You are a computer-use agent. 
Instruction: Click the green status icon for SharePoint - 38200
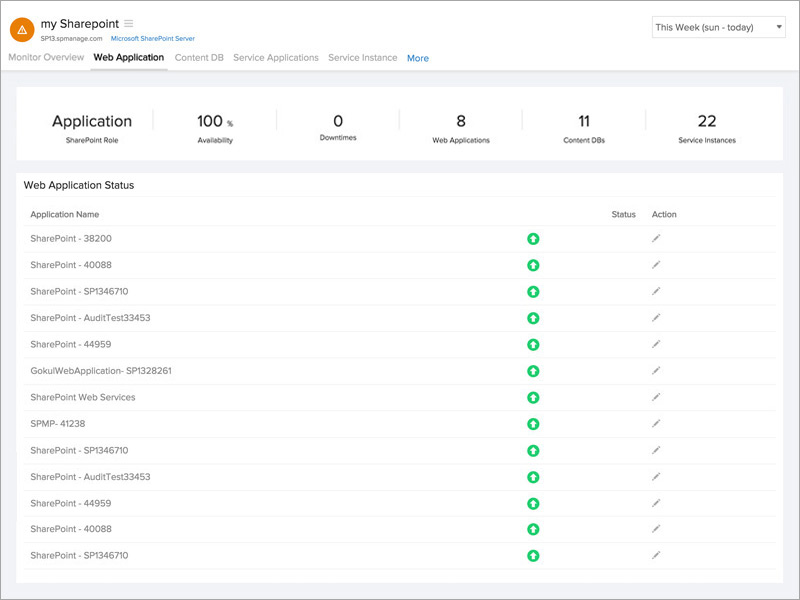coord(535,239)
